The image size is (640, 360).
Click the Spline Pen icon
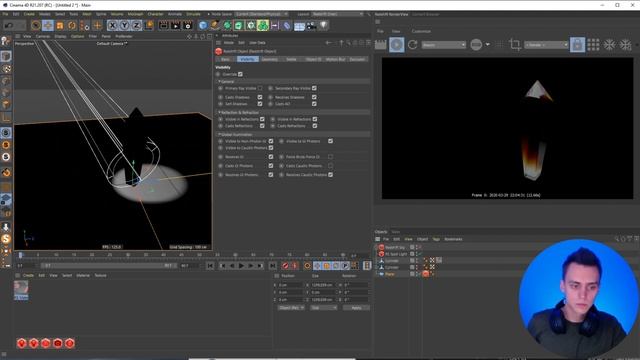pyautogui.click(x=215, y=26)
